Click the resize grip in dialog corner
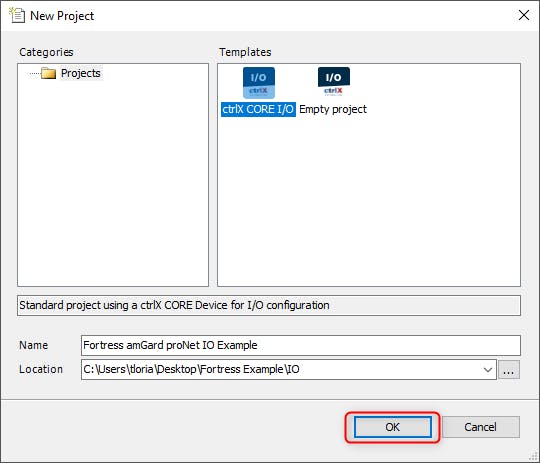The height and width of the screenshot is (463, 540). click(x=534, y=458)
